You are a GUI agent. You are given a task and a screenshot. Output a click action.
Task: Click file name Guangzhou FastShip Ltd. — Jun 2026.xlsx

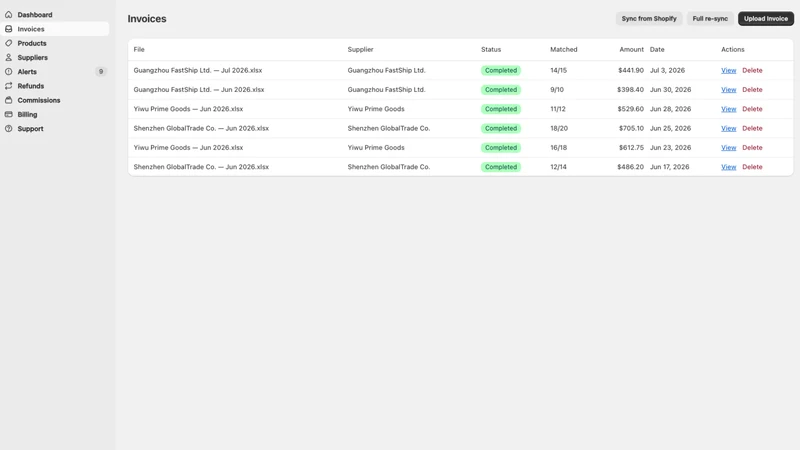click(198, 90)
